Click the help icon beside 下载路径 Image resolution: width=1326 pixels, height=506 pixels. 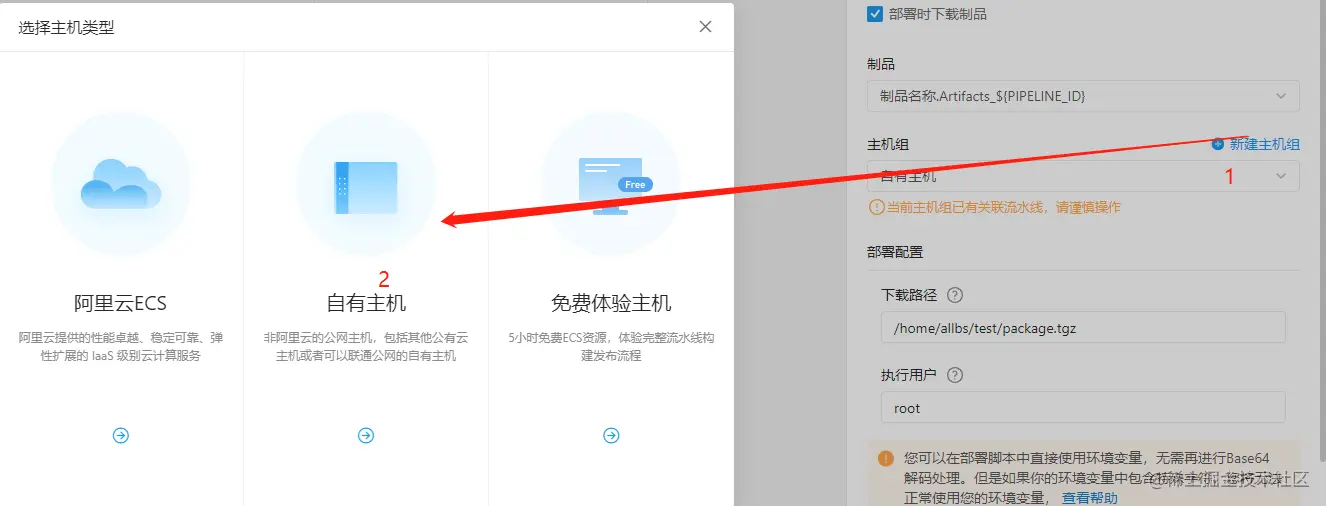(x=954, y=295)
